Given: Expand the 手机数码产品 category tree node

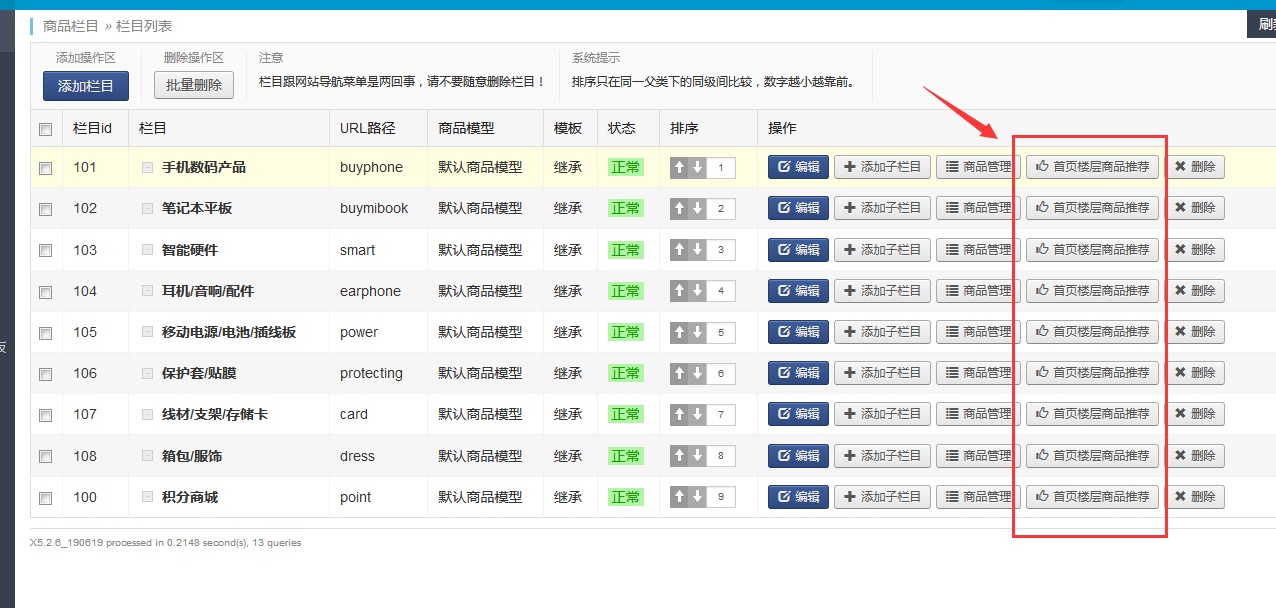Looking at the screenshot, I should 147,168.
